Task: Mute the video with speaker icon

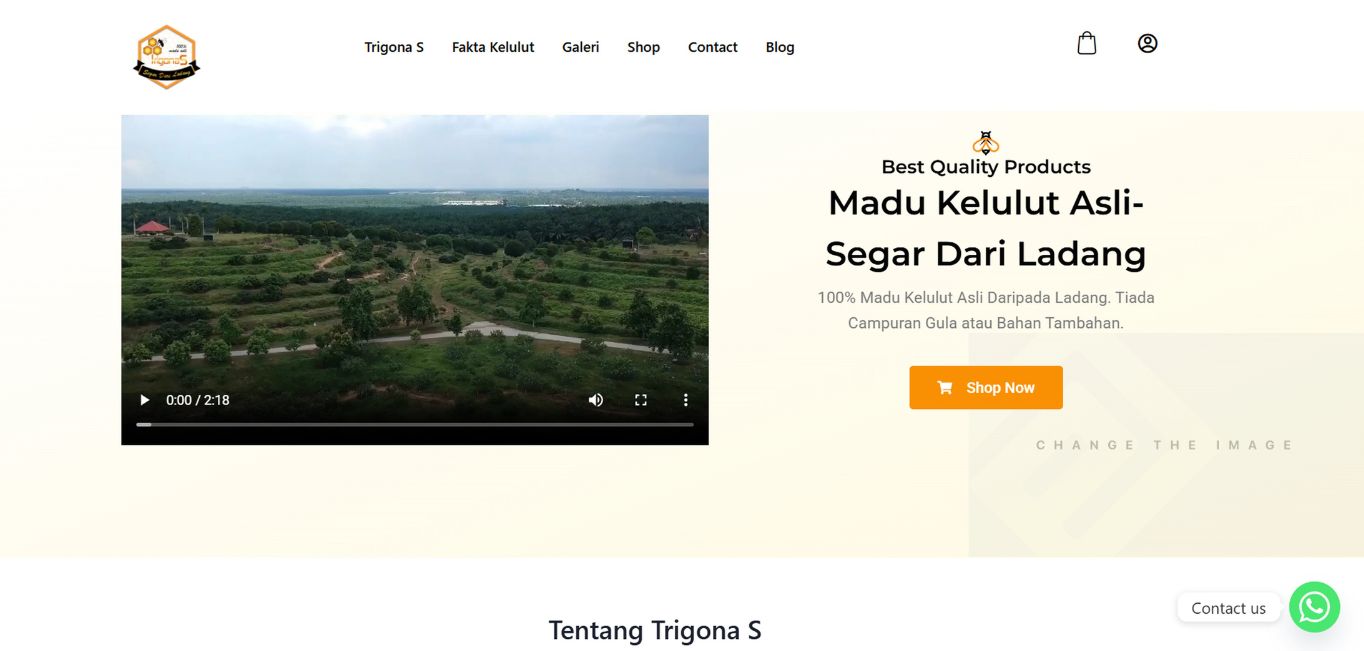Action: 596,400
